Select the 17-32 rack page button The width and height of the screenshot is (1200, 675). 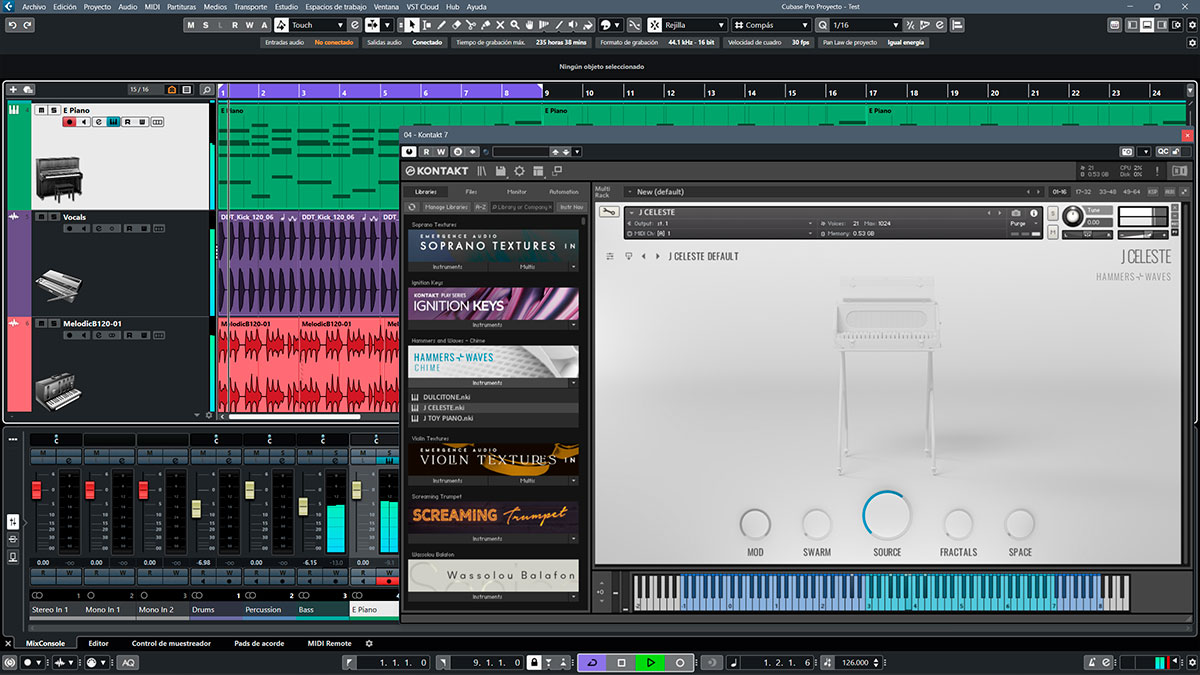[1083, 191]
